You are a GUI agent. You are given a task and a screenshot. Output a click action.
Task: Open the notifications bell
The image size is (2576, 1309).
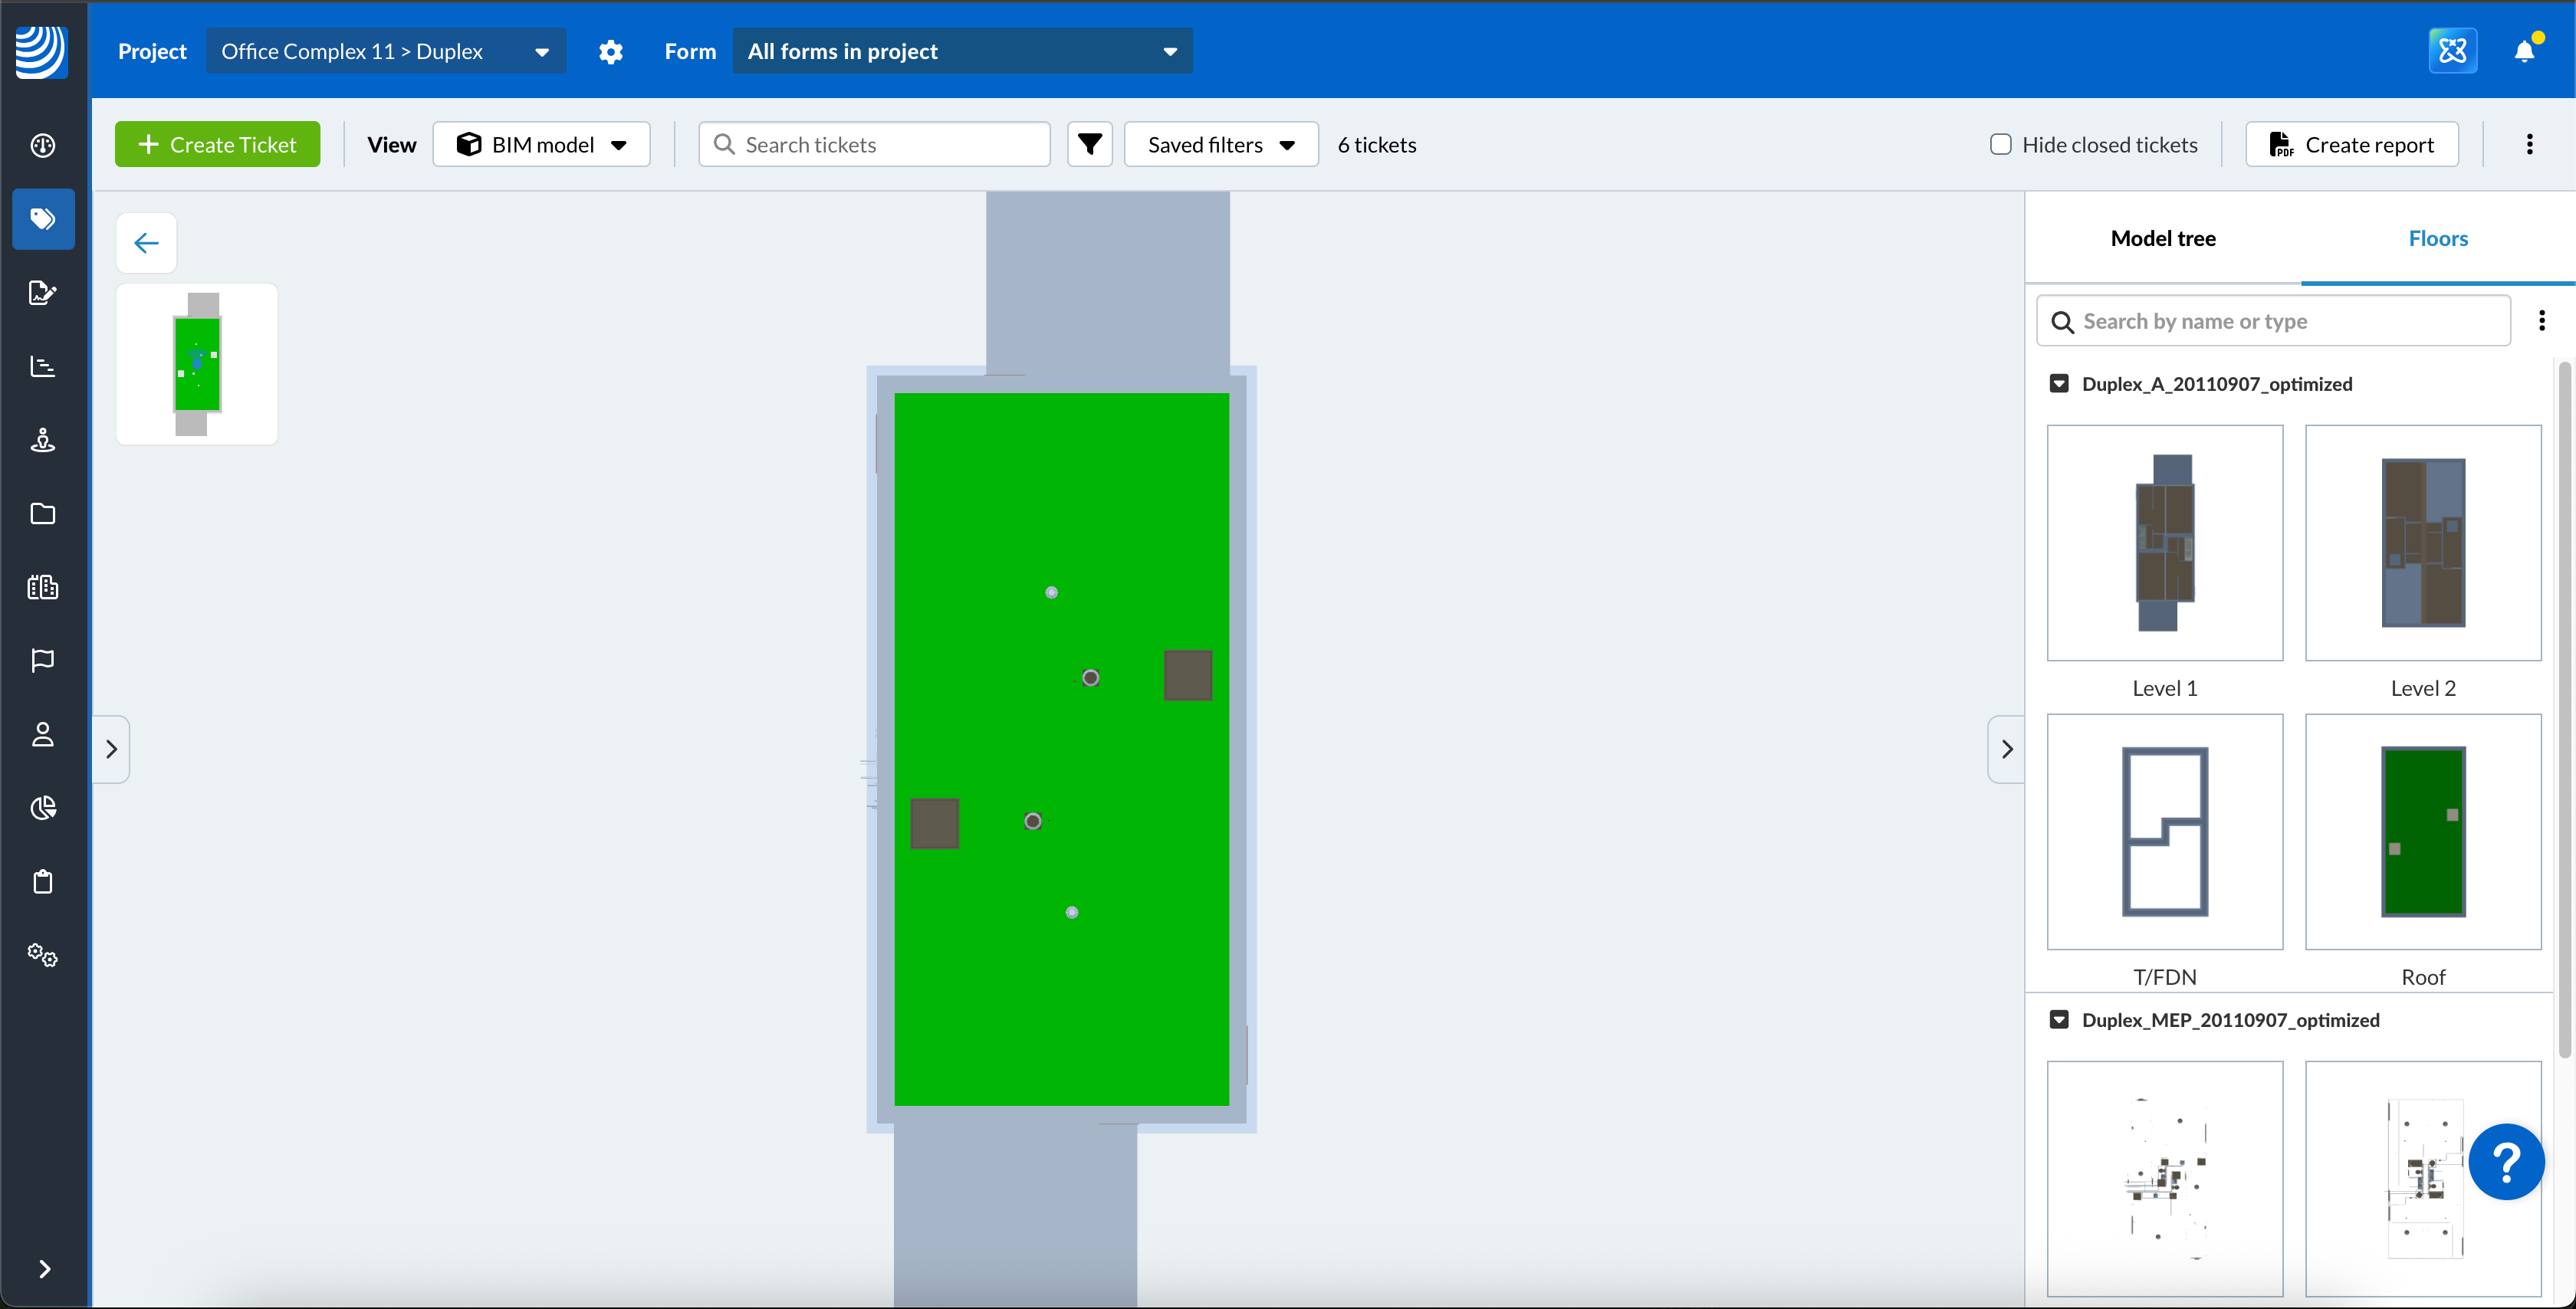coord(2524,51)
